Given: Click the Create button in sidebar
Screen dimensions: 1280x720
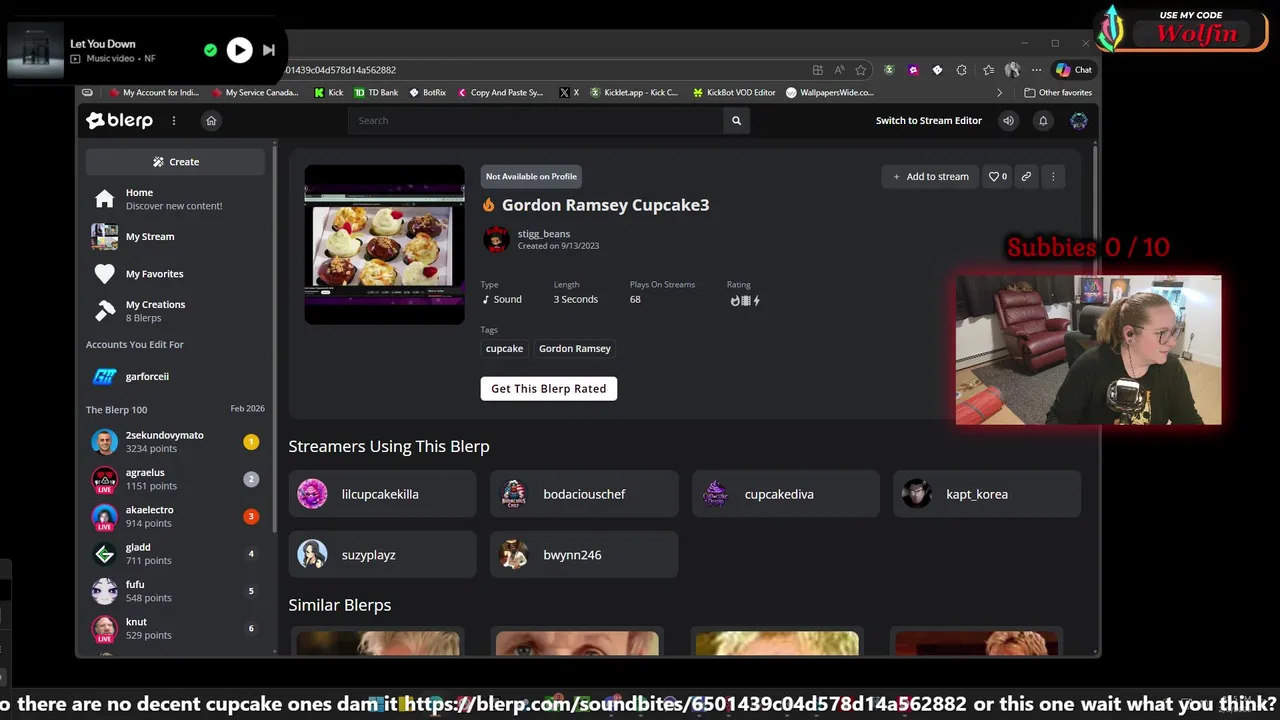Looking at the screenshot, I should [x=175, y=162].
